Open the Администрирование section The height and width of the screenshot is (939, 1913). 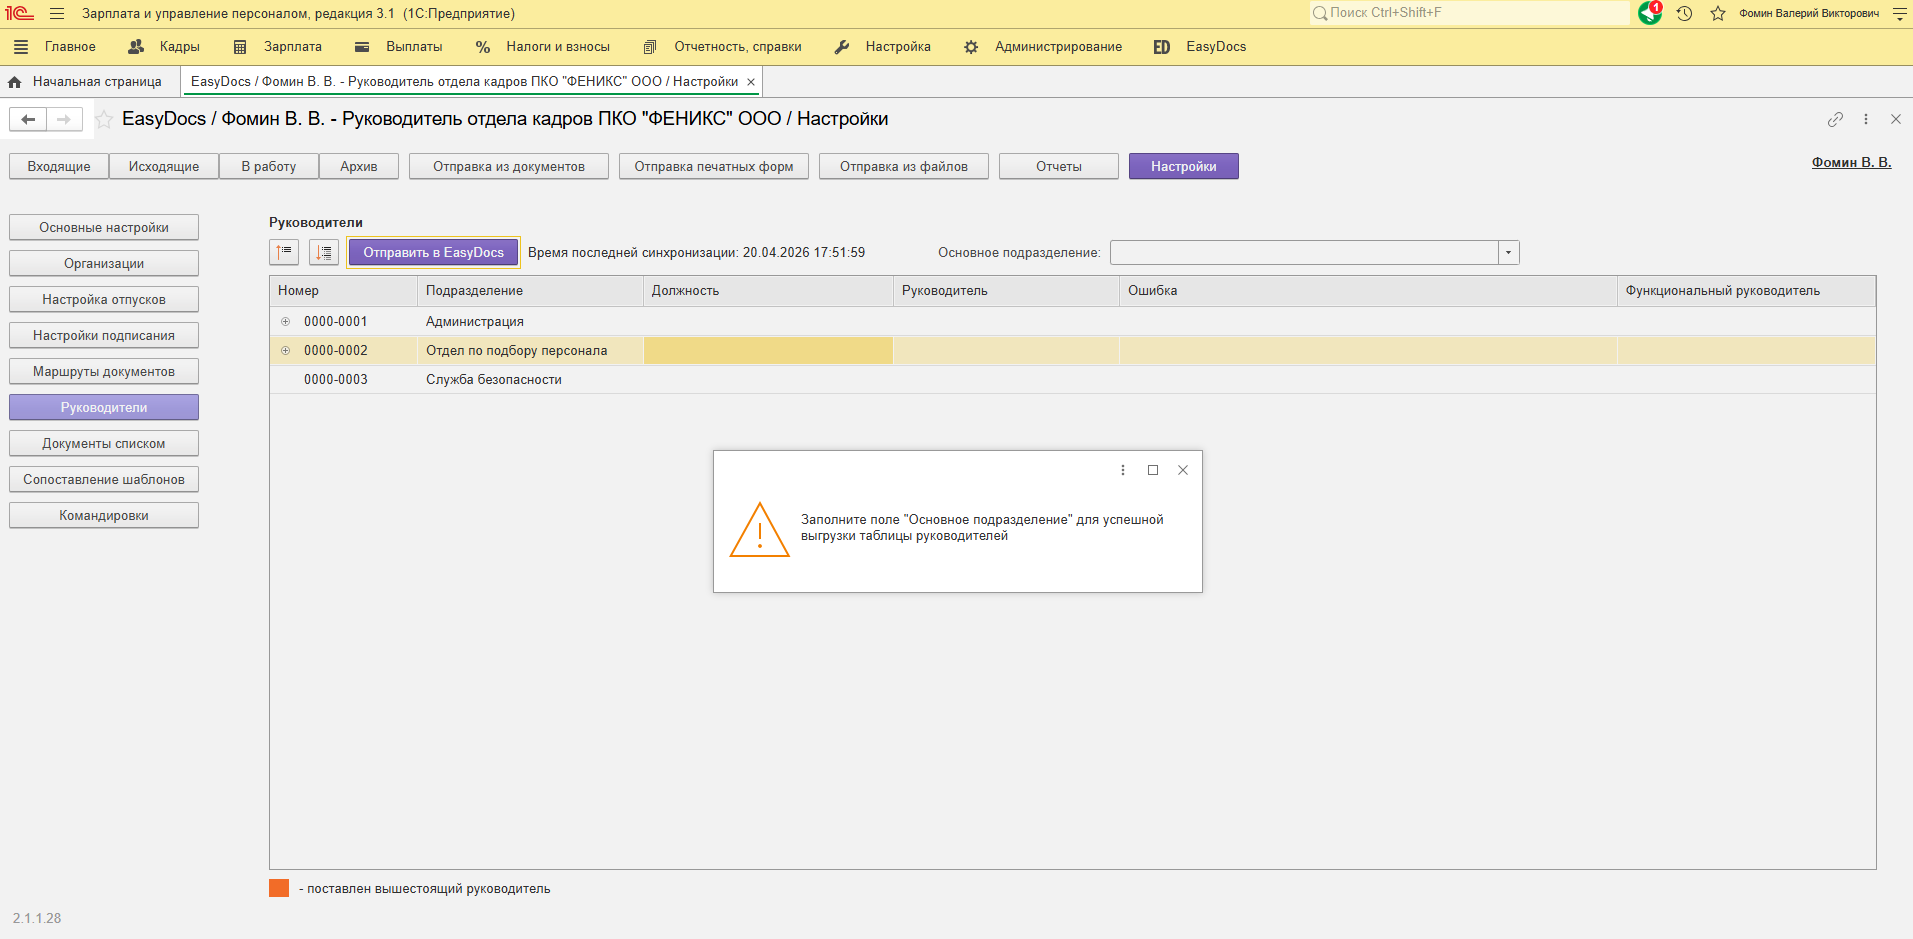click(x=1058, y=47)
